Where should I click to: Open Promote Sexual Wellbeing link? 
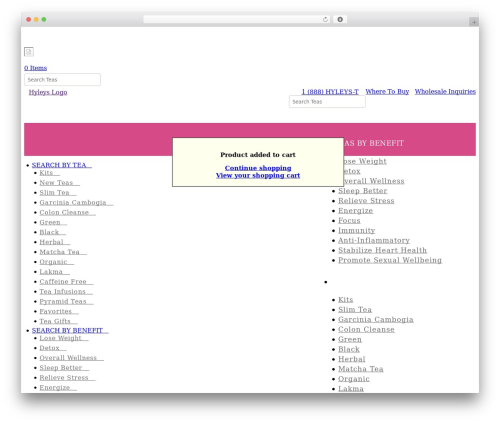point(390,260)
